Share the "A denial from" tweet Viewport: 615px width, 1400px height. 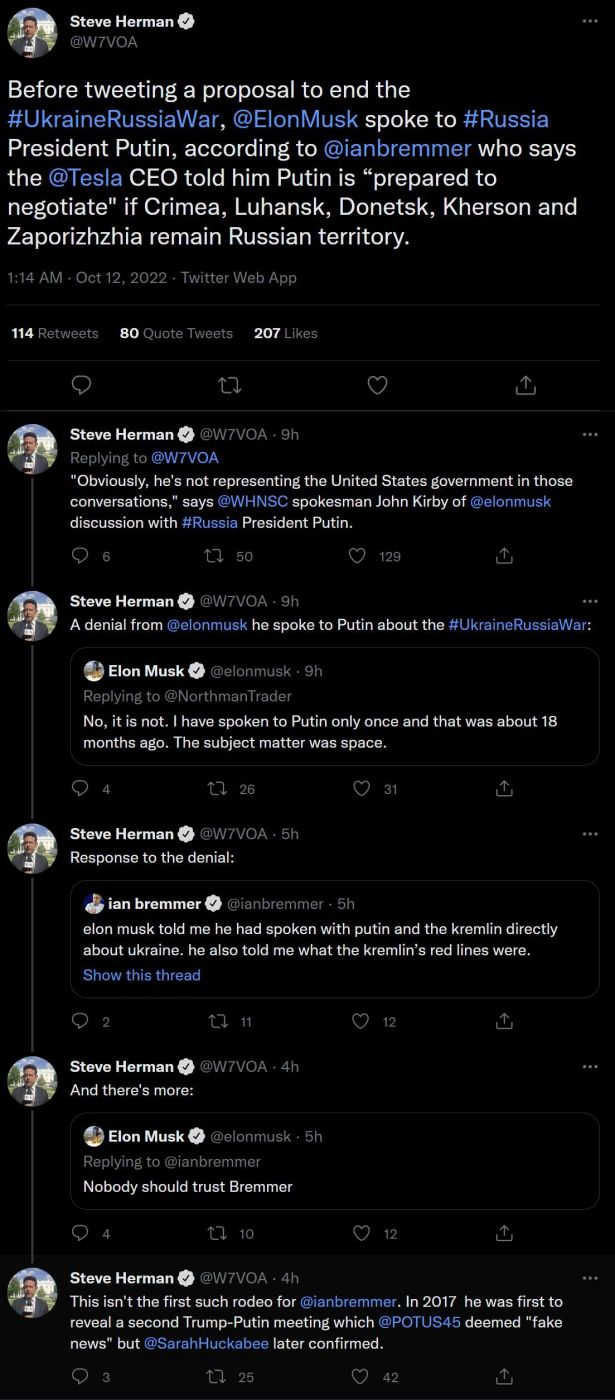pyautogui.click(x=505, y=788)
